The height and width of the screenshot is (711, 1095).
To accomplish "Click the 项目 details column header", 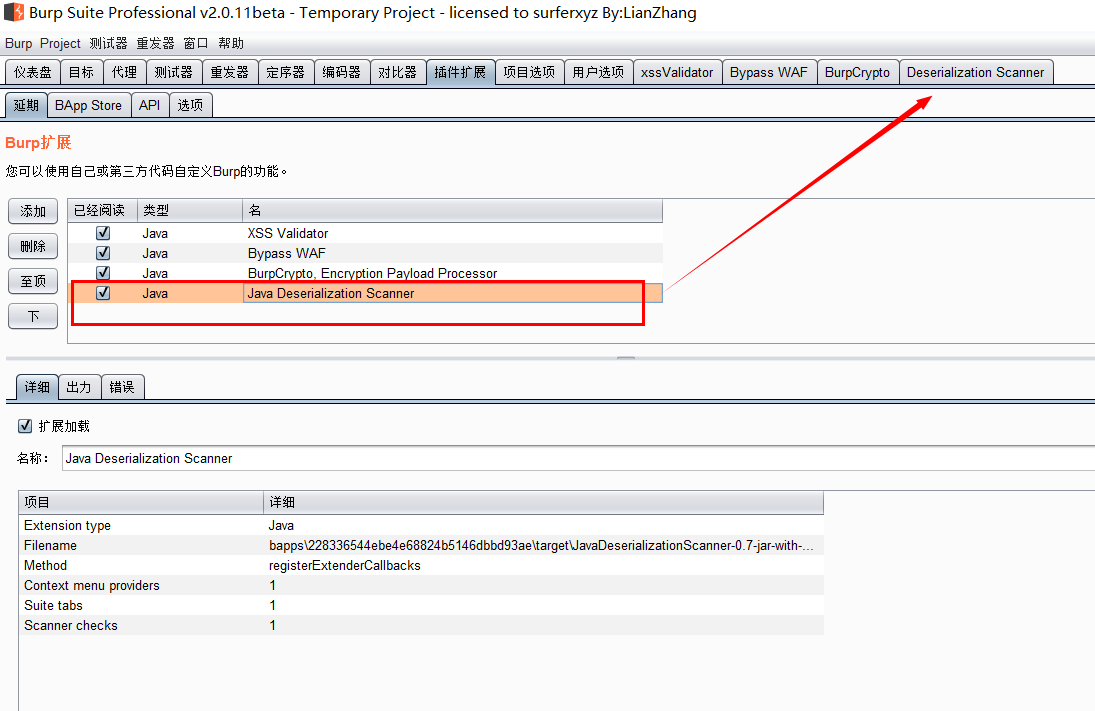I will (141, 502).
